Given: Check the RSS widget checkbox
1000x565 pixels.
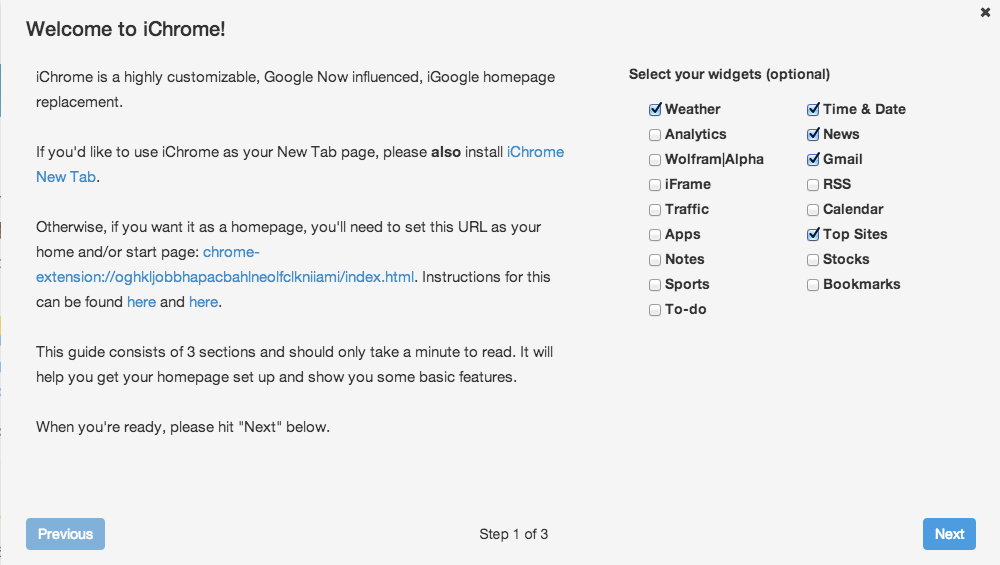Looking at the screenshot, I should [813, 184].
